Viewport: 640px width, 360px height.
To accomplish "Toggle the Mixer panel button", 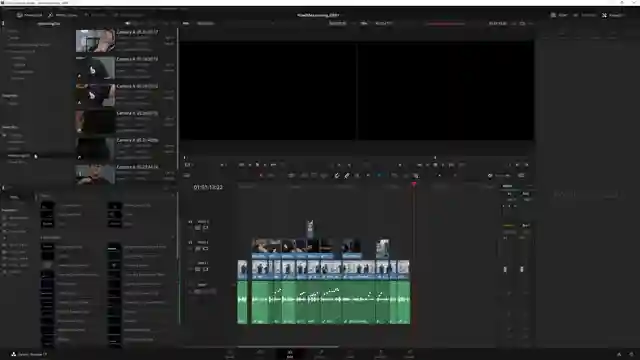I will click(559, 15).
